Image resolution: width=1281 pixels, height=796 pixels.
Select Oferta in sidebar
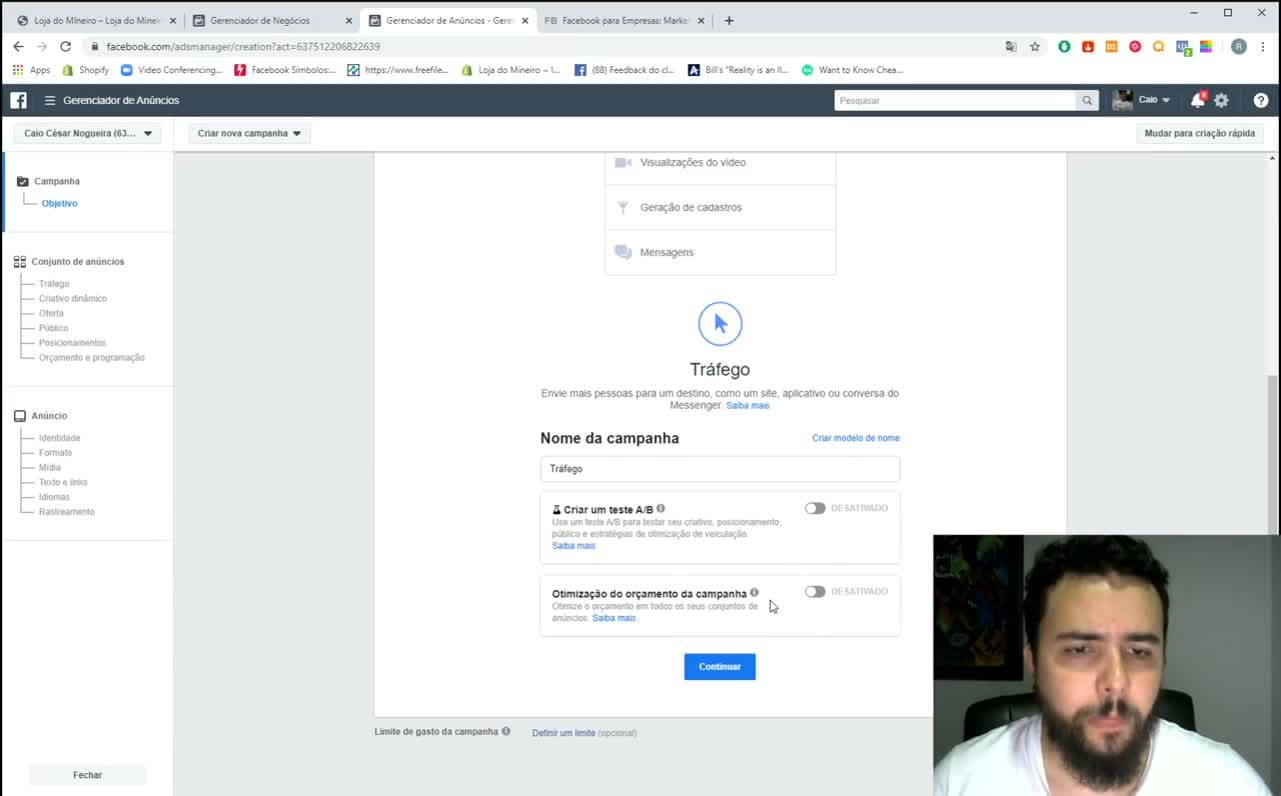click(x=51, y=313)
